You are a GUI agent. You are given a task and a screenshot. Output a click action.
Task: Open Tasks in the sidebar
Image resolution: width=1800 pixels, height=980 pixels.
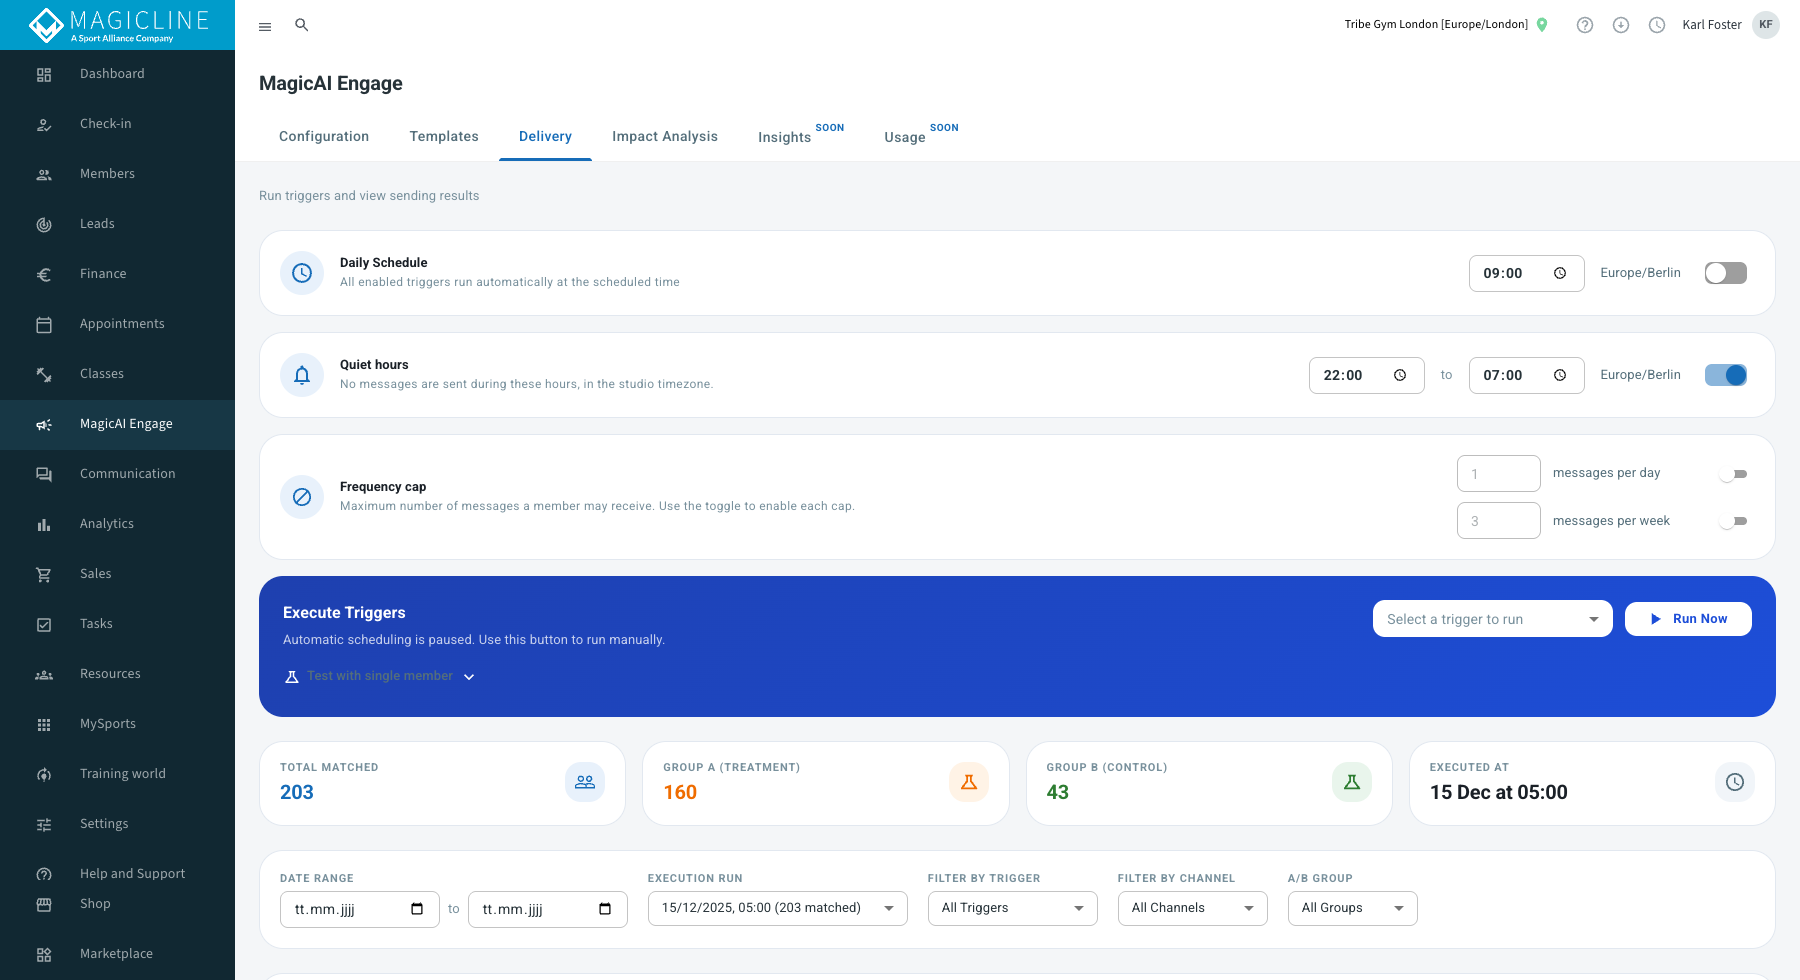pyautogui.click(x=117, y=624)
